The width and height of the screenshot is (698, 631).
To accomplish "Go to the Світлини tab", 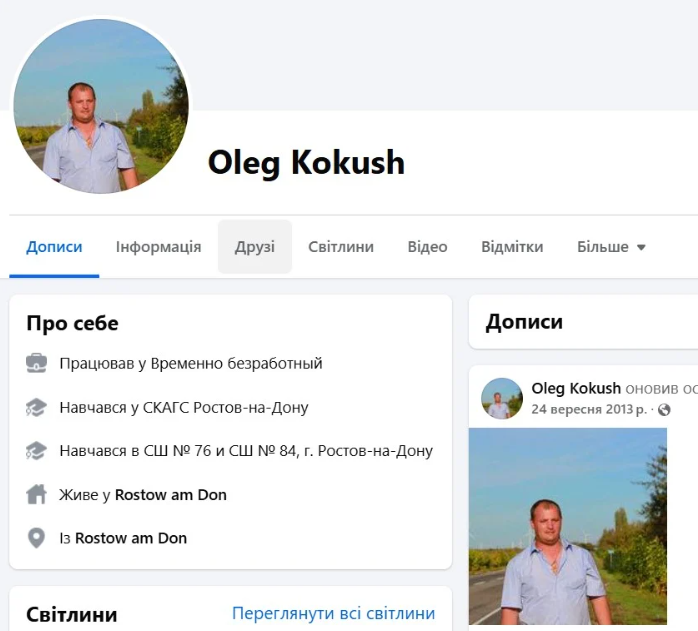I will point(341,247).
